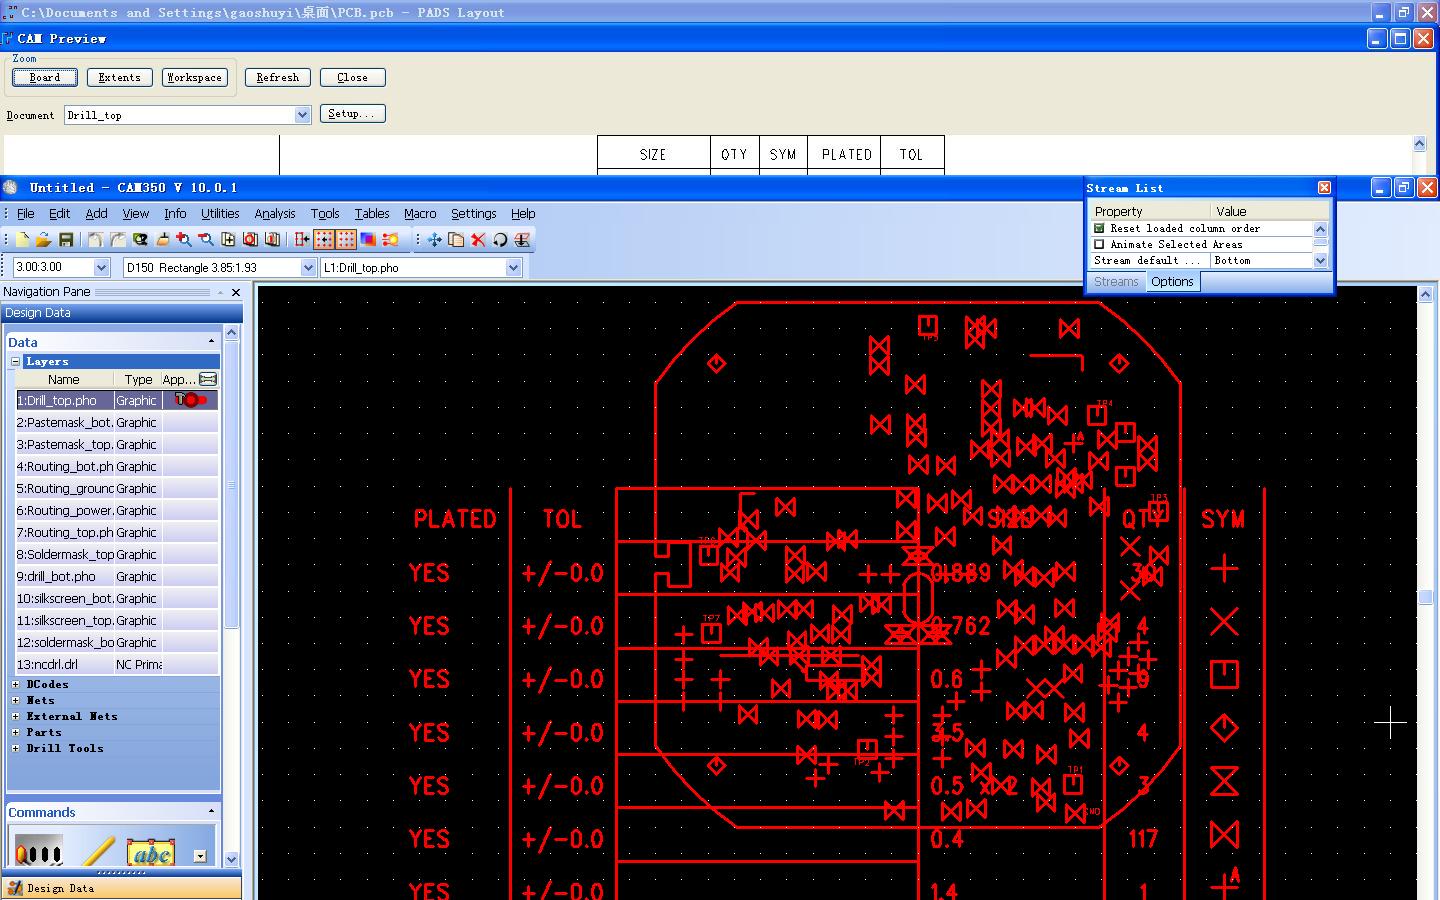Switch to the Options tab in Stream List
1440x900 pixels.
[1172, 282]
